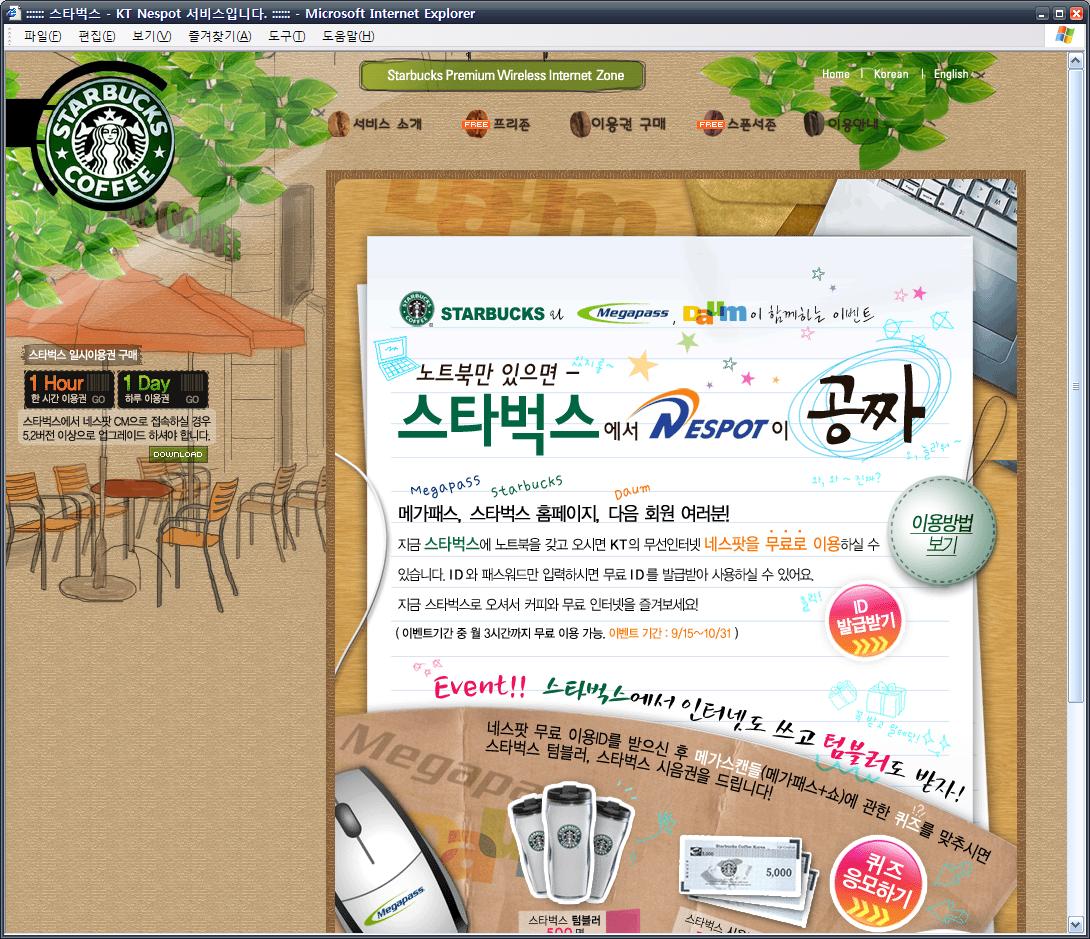Click the Event!! heading text
The width and height of the screenshot is (1090, 939).
480,687
